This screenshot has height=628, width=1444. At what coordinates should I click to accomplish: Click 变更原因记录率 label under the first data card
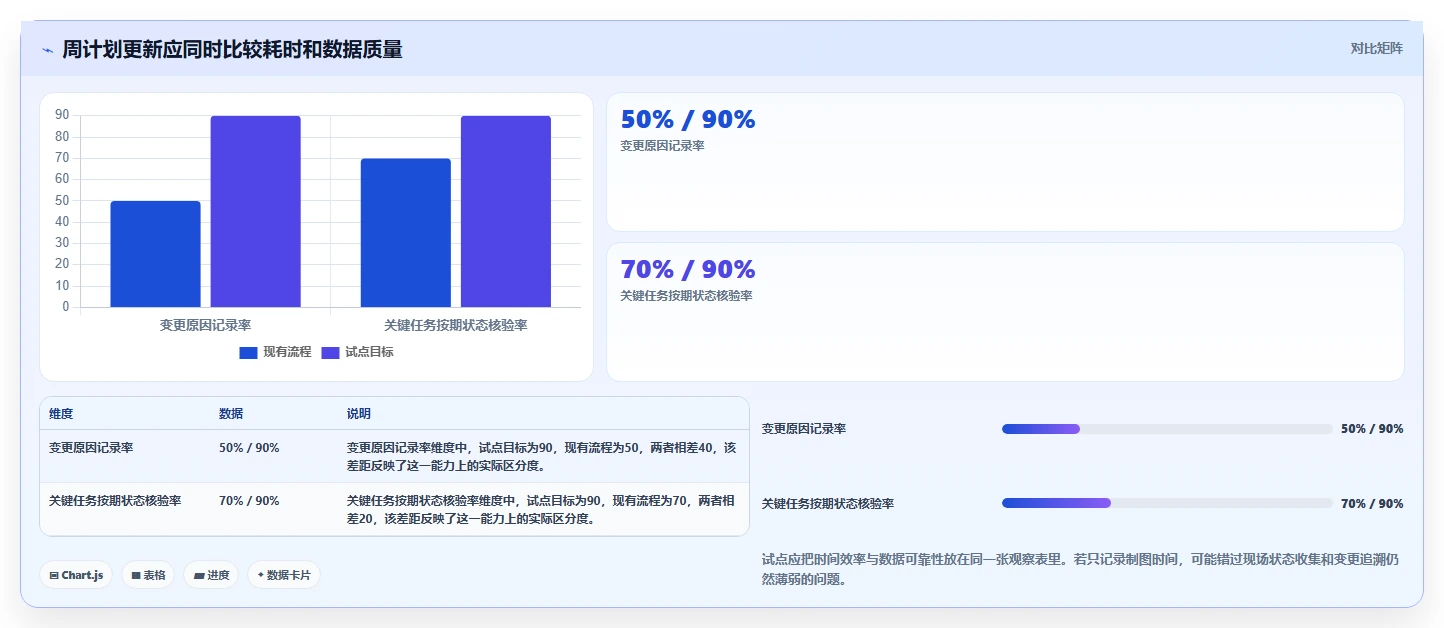[x=663, y=146]
